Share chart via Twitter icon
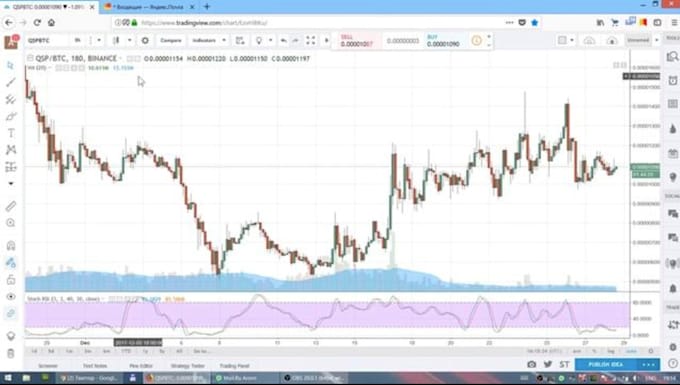 click(548, 365)
